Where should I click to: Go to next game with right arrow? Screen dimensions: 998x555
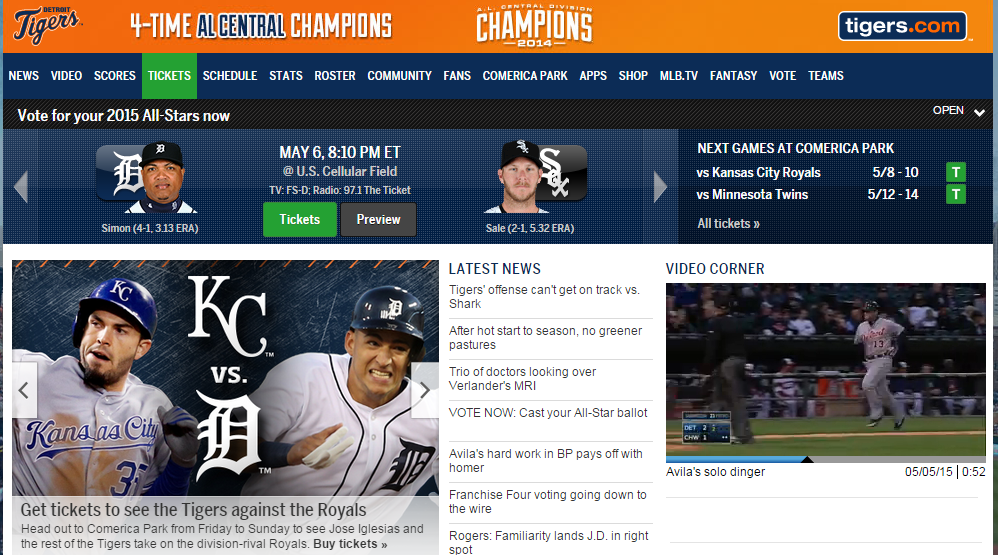(x=660, y=187)
